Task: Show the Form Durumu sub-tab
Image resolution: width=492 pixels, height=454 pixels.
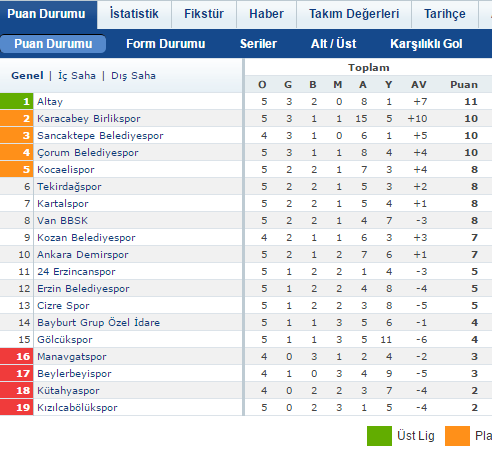Action: [x=166, y=44]
